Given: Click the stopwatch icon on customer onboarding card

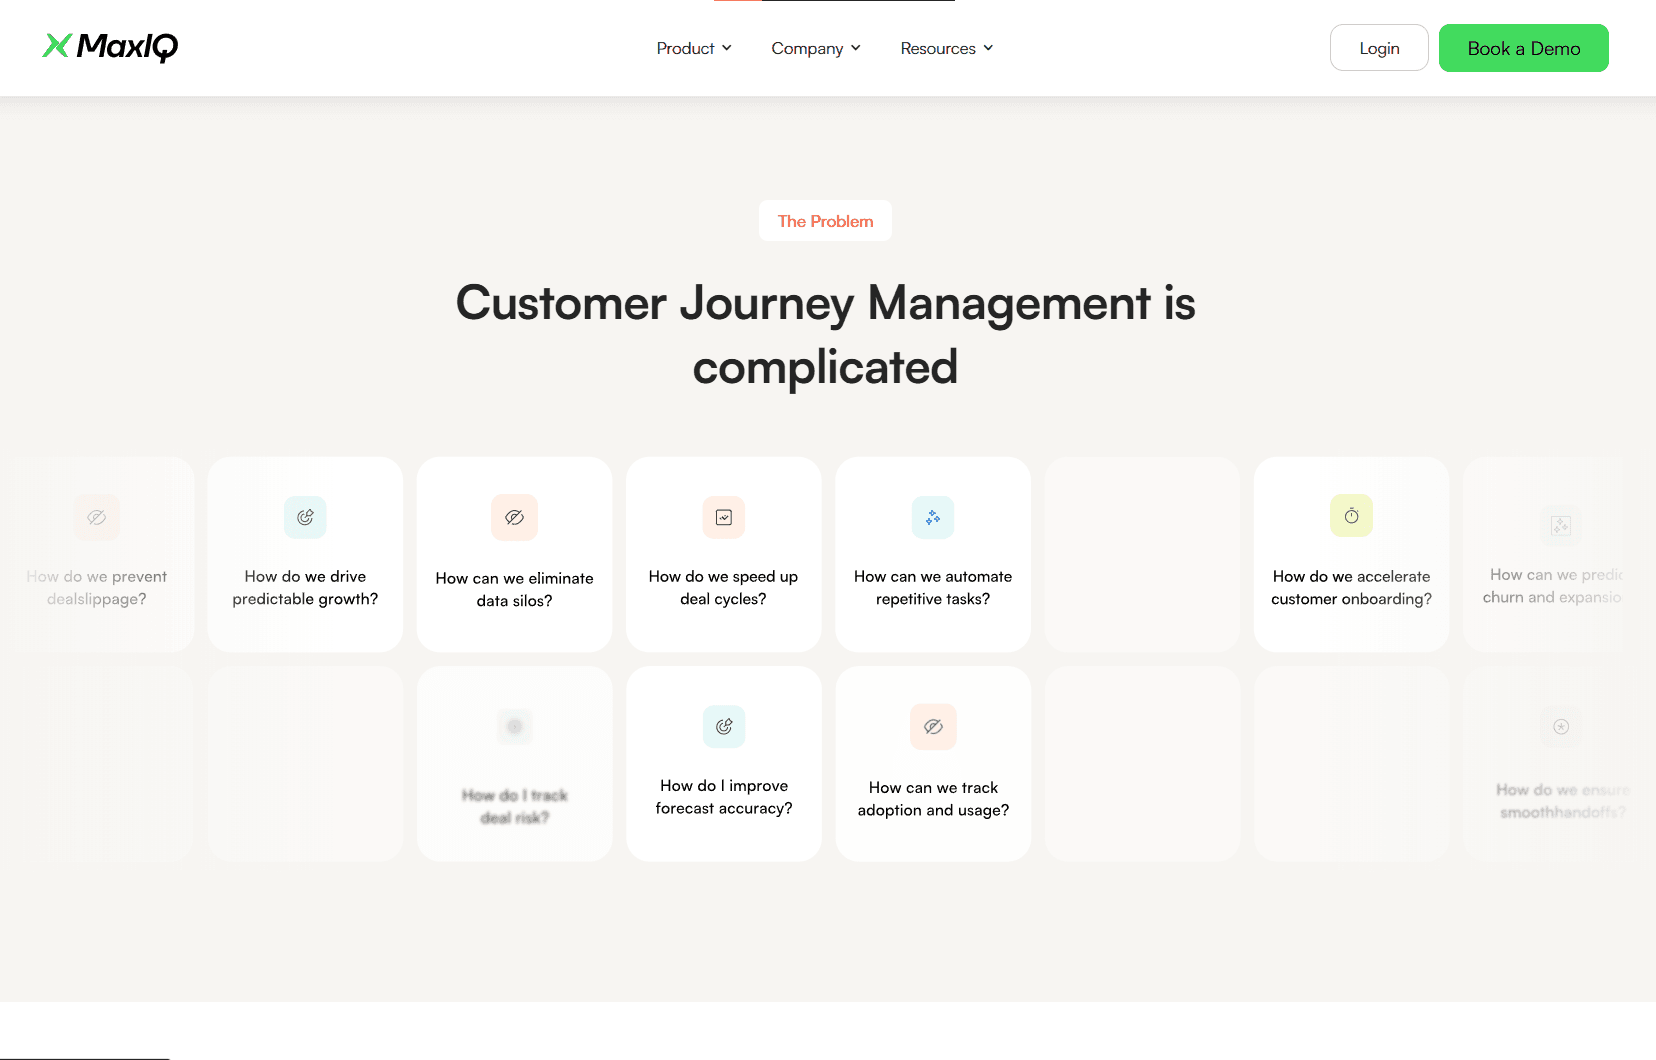Looking at the screenshot, I should pyautogui.click(x=1351, y=516).
